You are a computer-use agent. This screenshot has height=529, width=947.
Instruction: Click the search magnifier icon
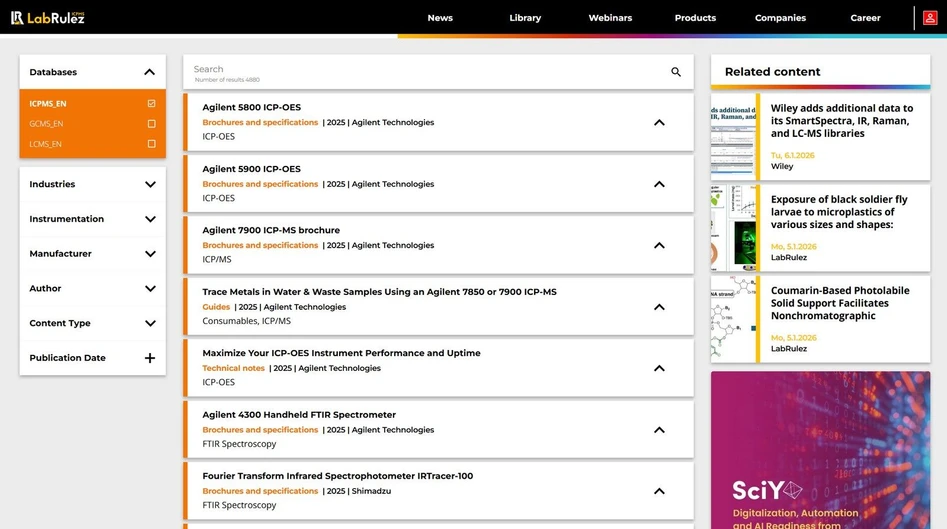pyautogui.click(x=676, y=72)
